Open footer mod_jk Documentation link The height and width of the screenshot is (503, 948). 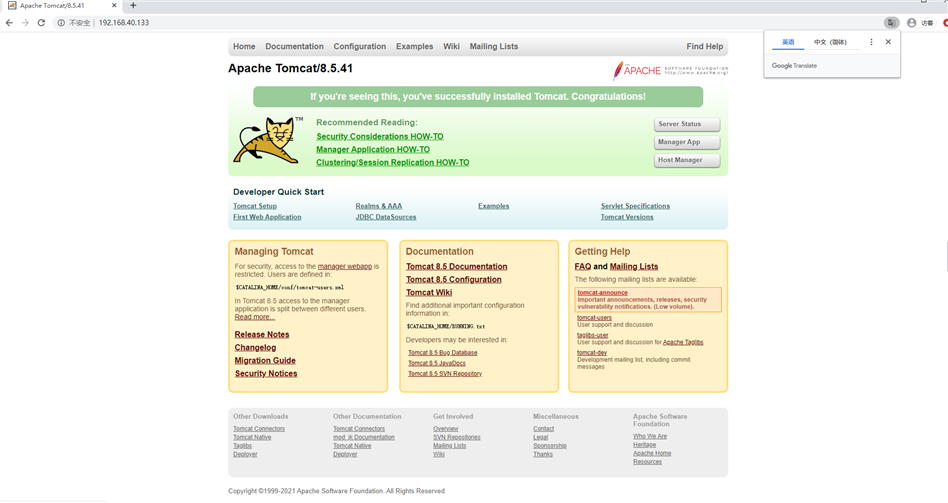tap(363, 437)
